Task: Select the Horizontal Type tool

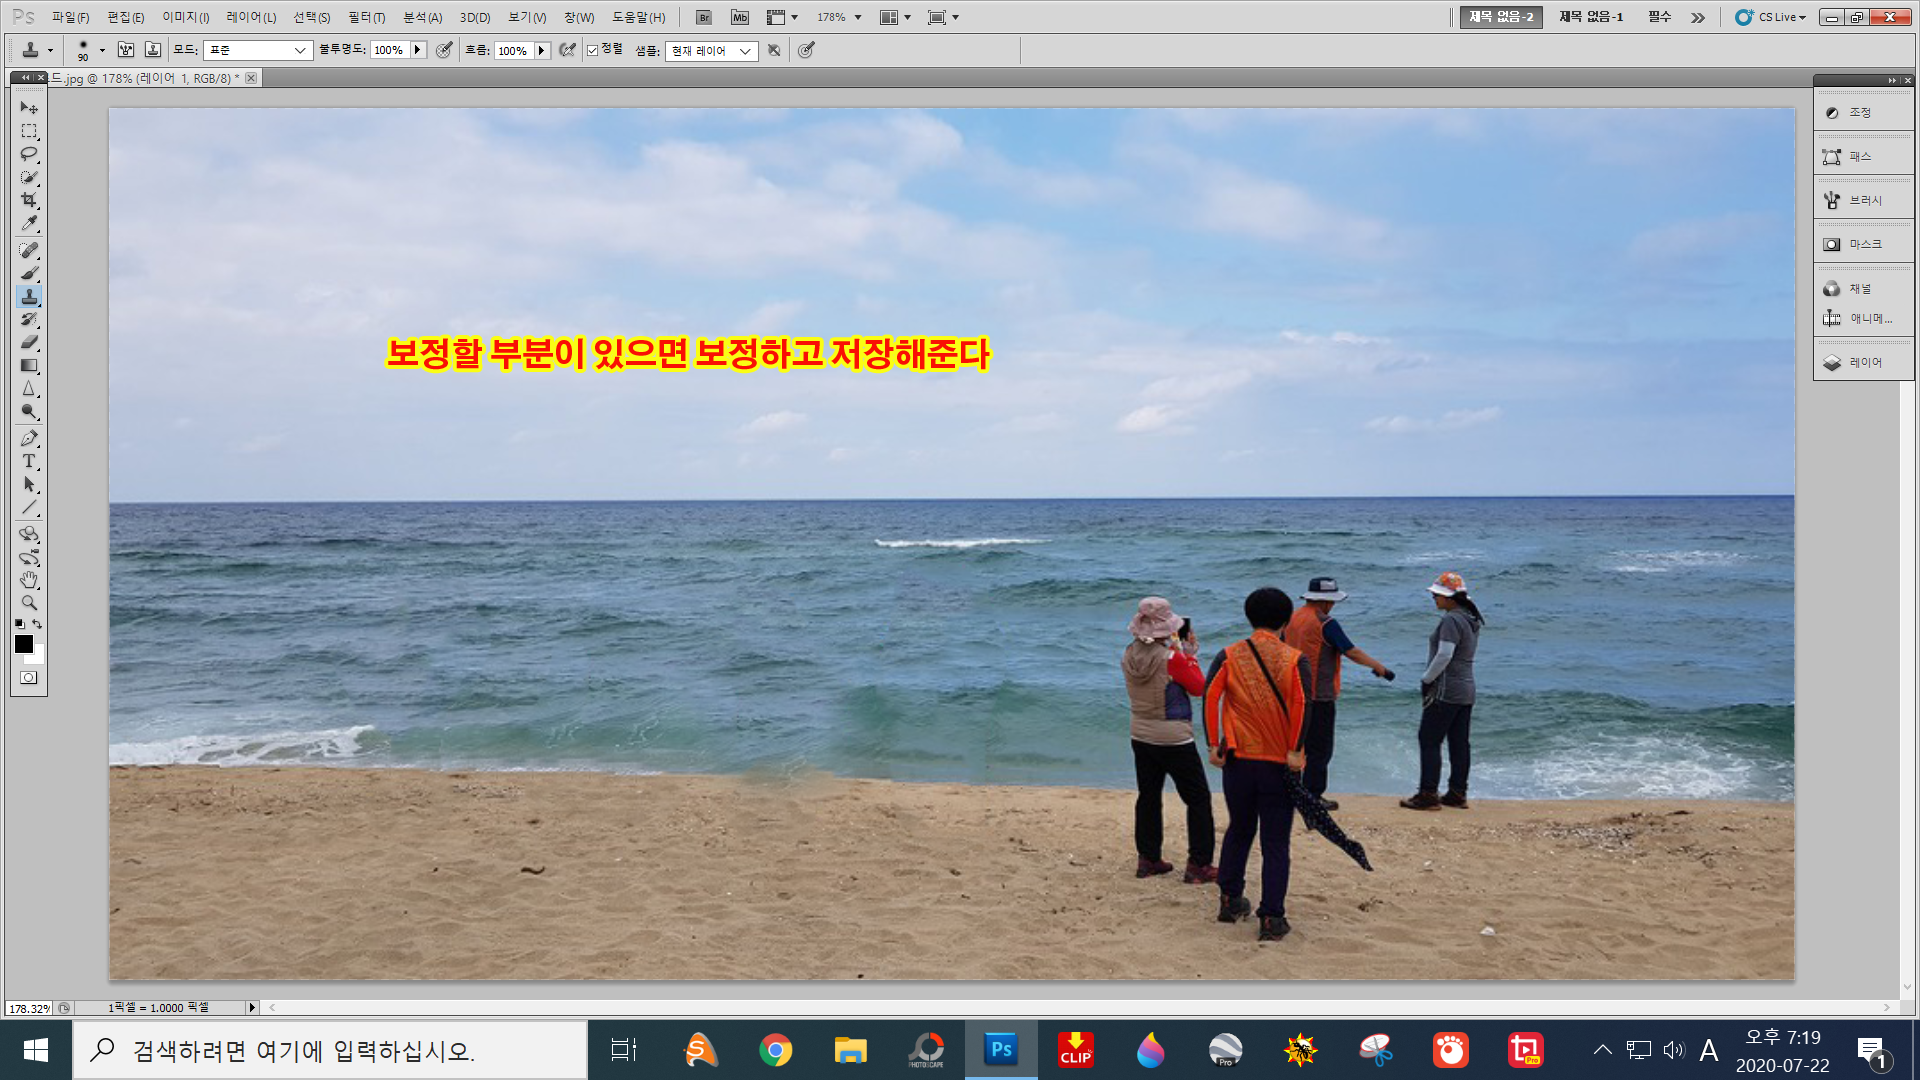Action: [29, 462]
